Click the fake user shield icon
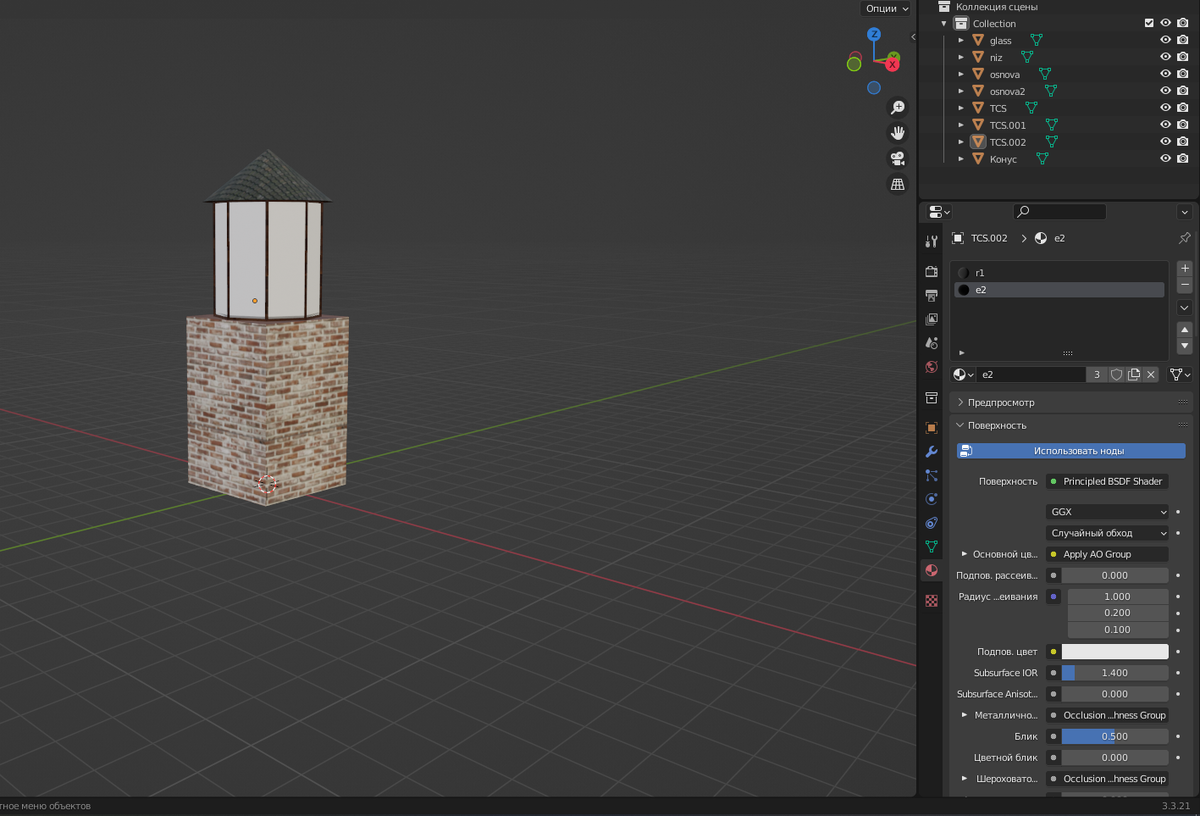1200x816 pixels. 1116,374
